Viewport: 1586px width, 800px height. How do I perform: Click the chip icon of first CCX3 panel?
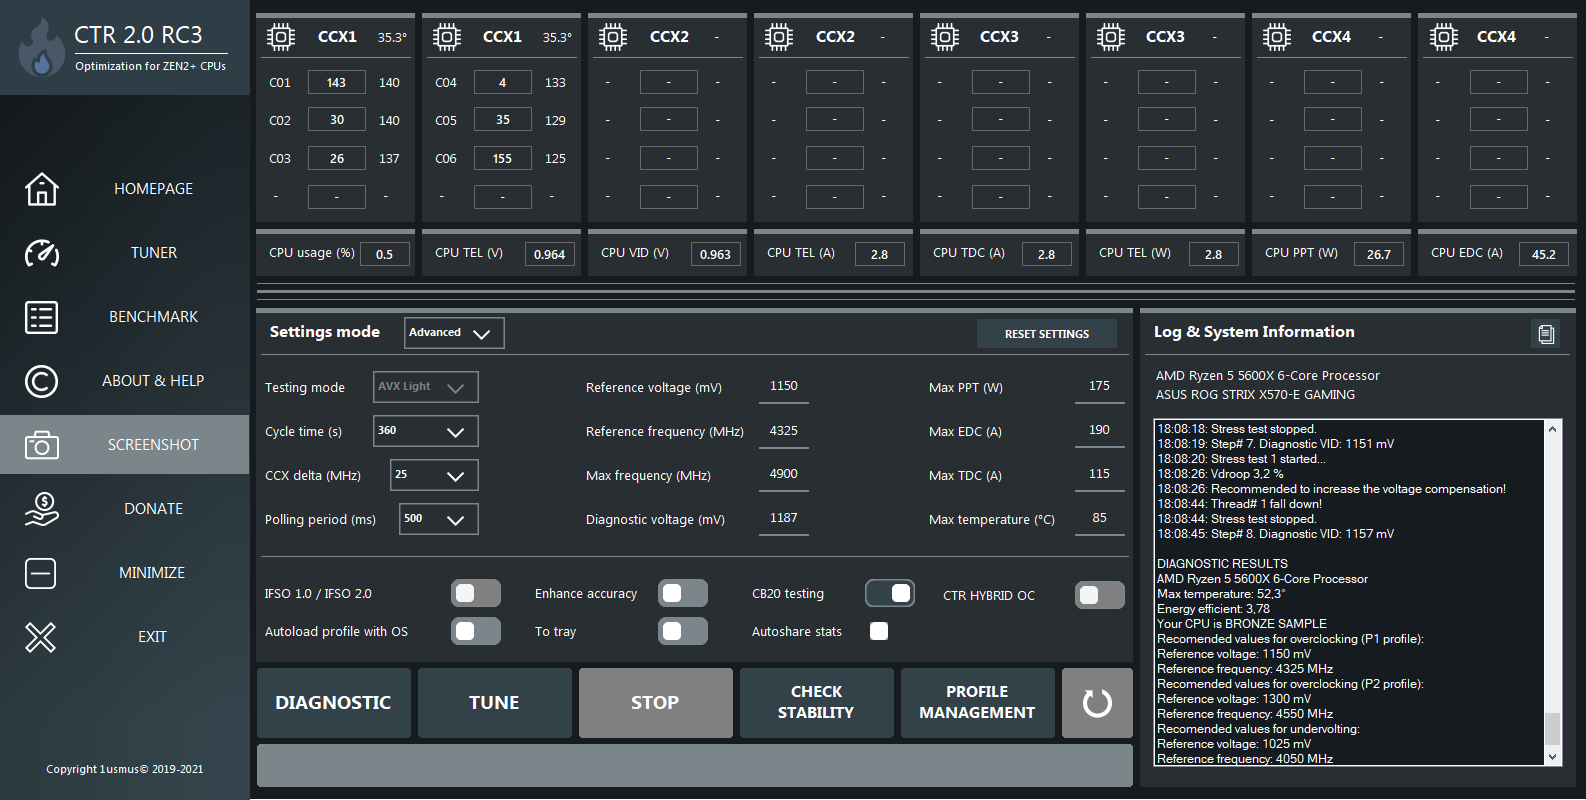[945, 38]
